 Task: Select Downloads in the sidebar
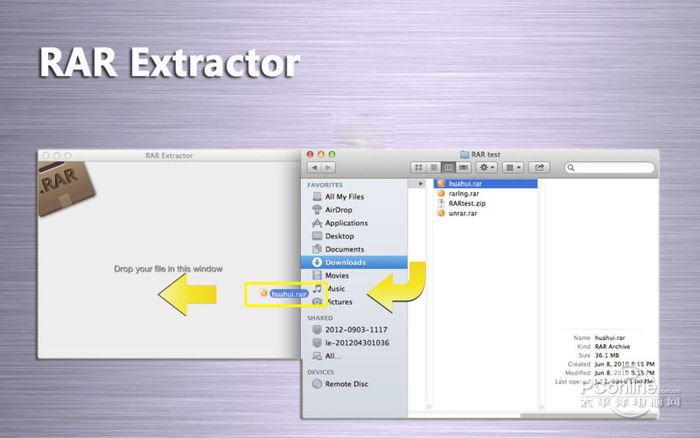(354, 262)
